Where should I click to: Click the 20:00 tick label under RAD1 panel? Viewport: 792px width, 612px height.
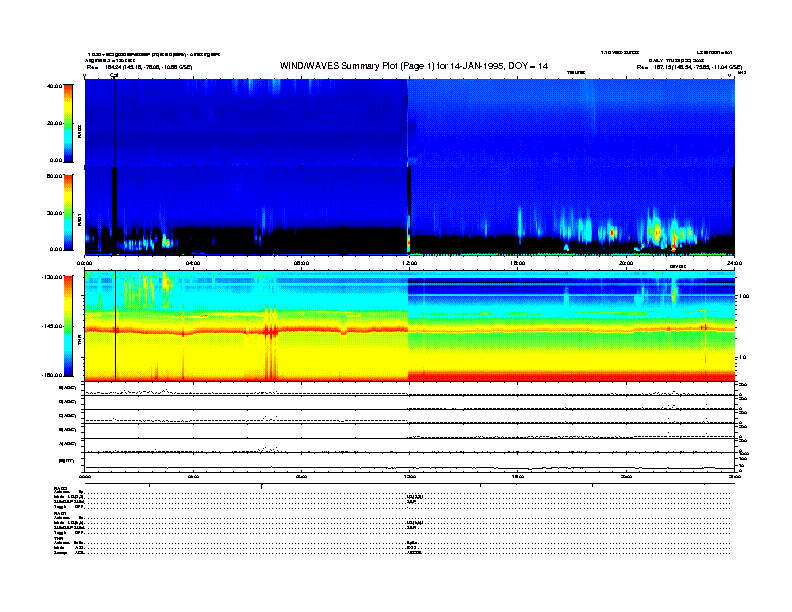pyautogui.click(x=626, y=263)
